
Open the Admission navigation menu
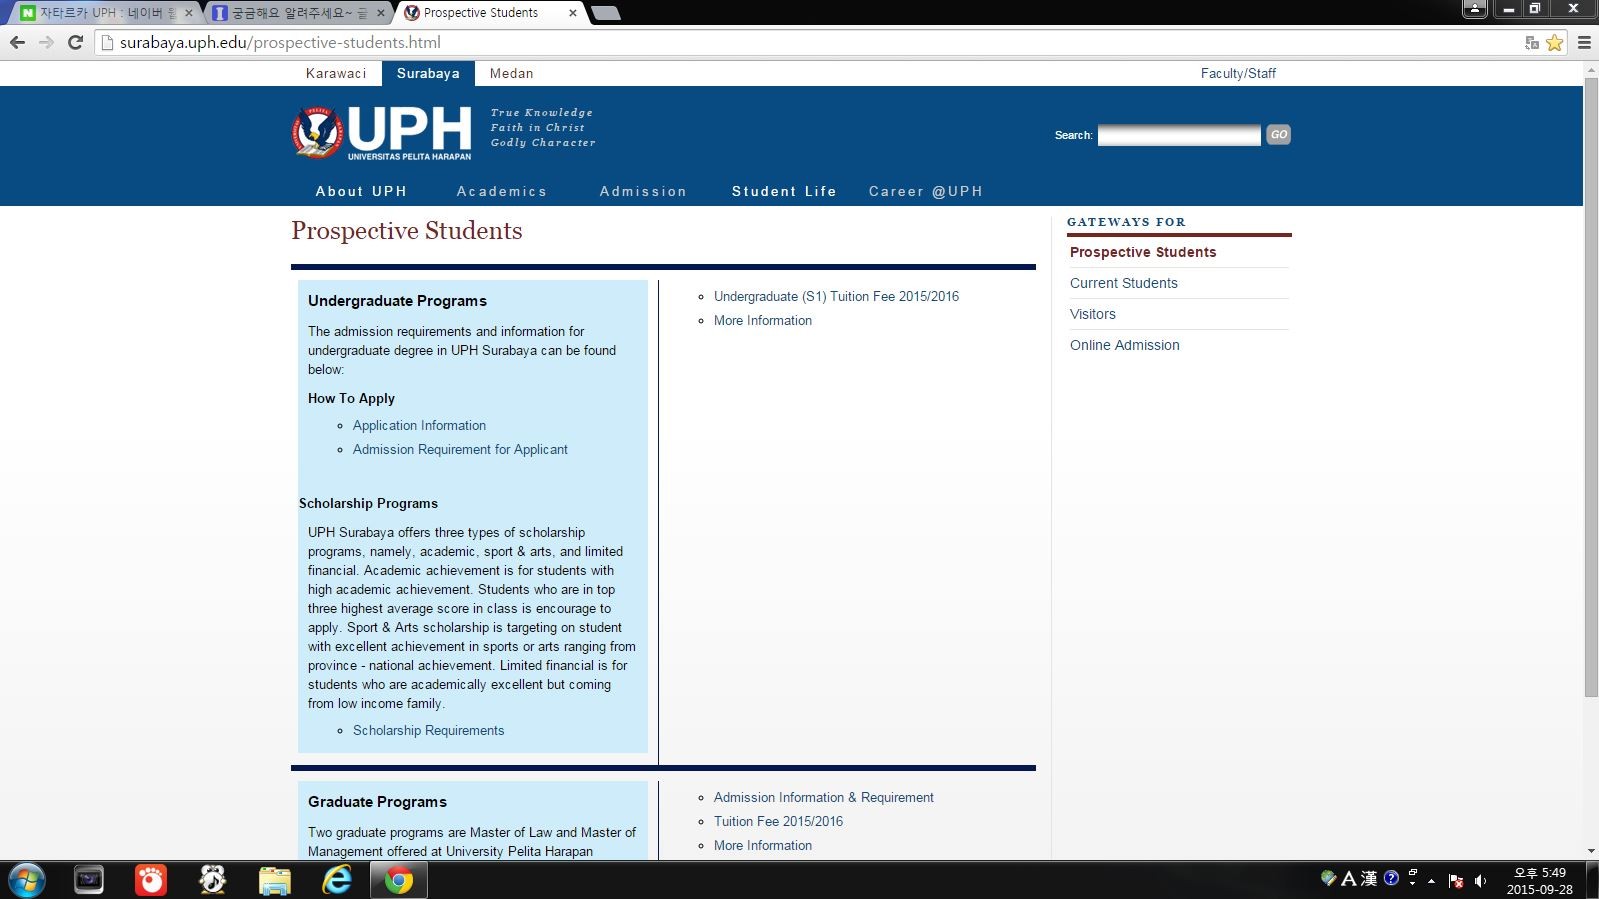tap(643, 191)
